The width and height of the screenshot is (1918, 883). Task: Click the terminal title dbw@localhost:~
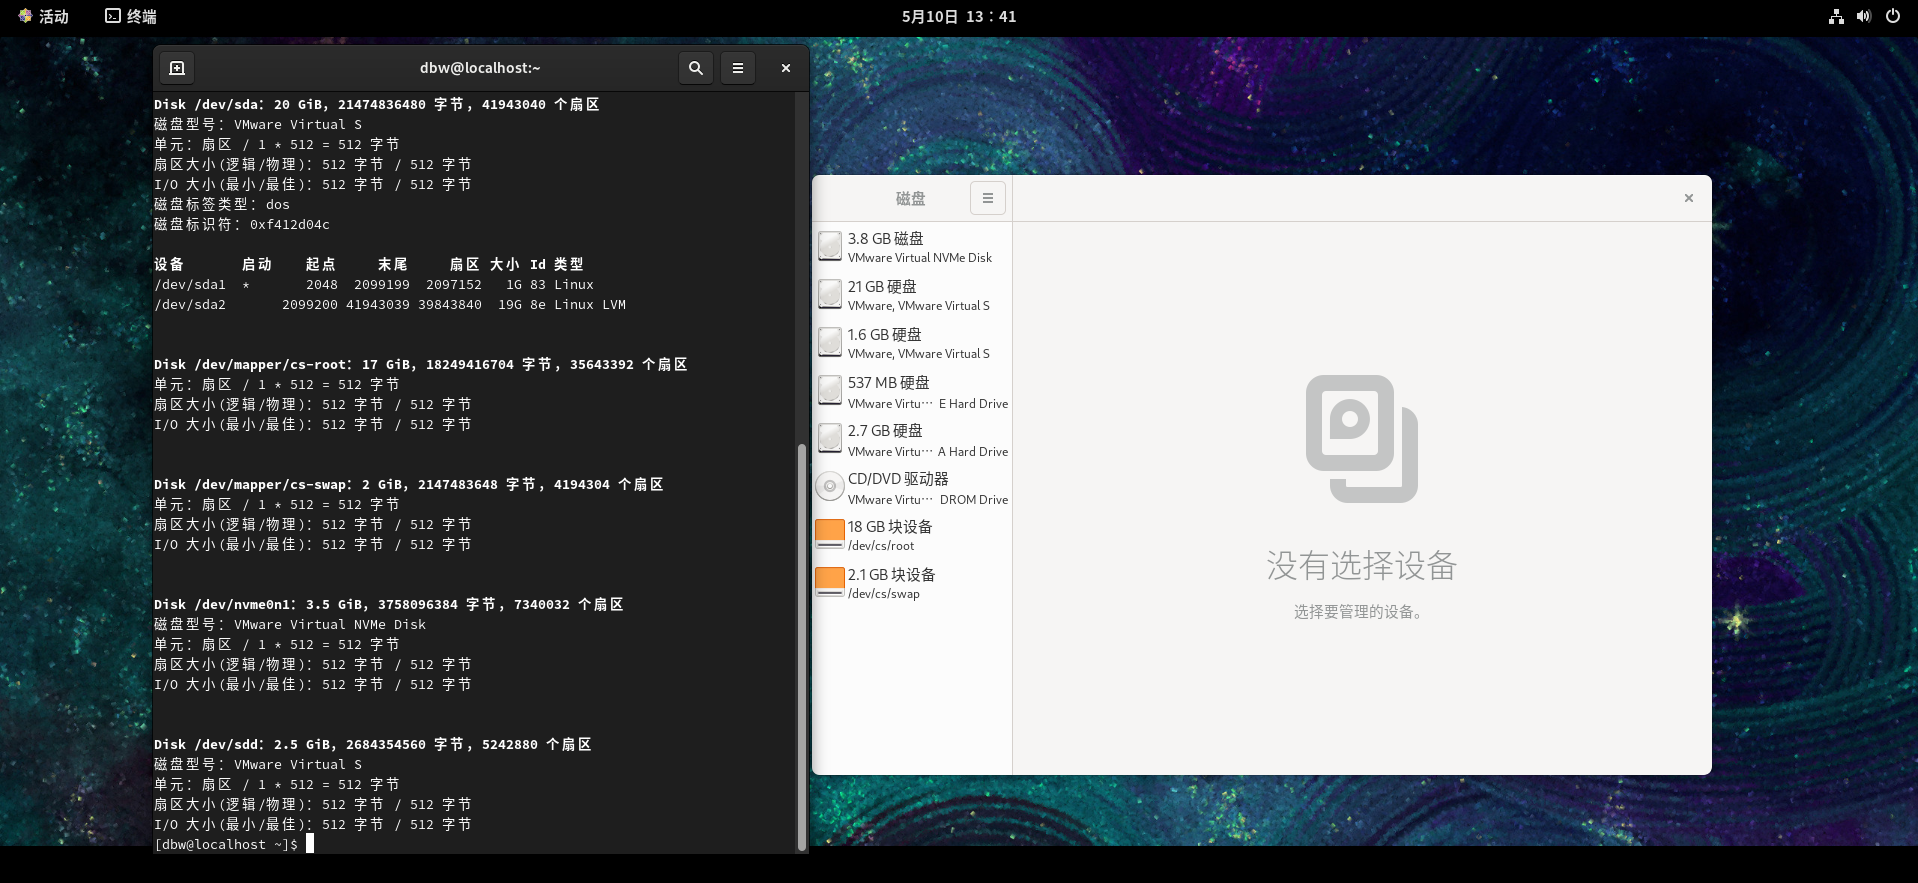click(480, 68)
